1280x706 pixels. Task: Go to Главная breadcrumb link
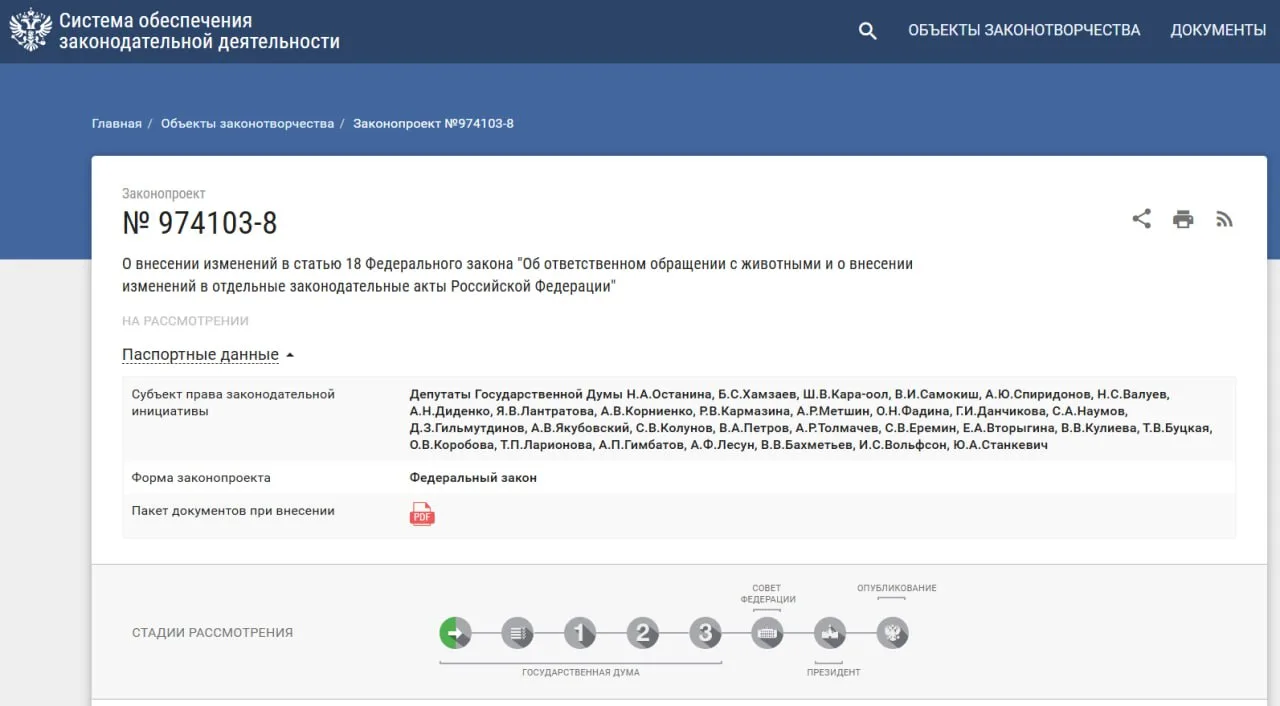pos(116,124)
